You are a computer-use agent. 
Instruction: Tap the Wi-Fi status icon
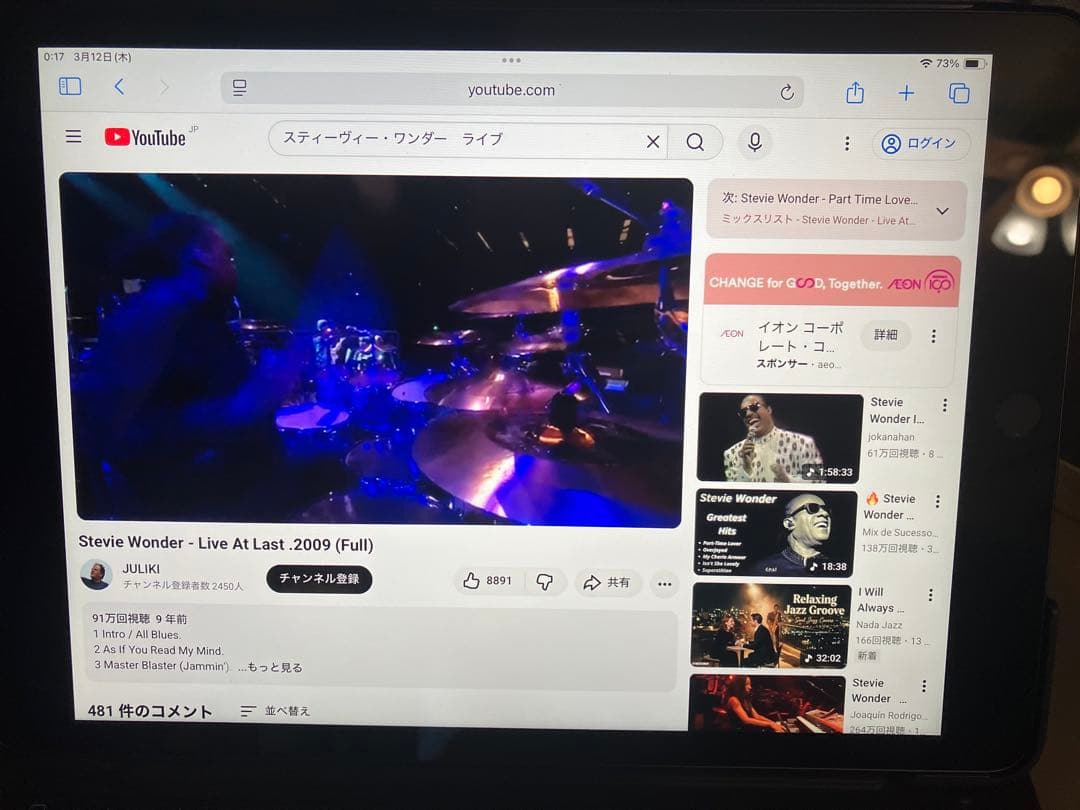[926, 63]
